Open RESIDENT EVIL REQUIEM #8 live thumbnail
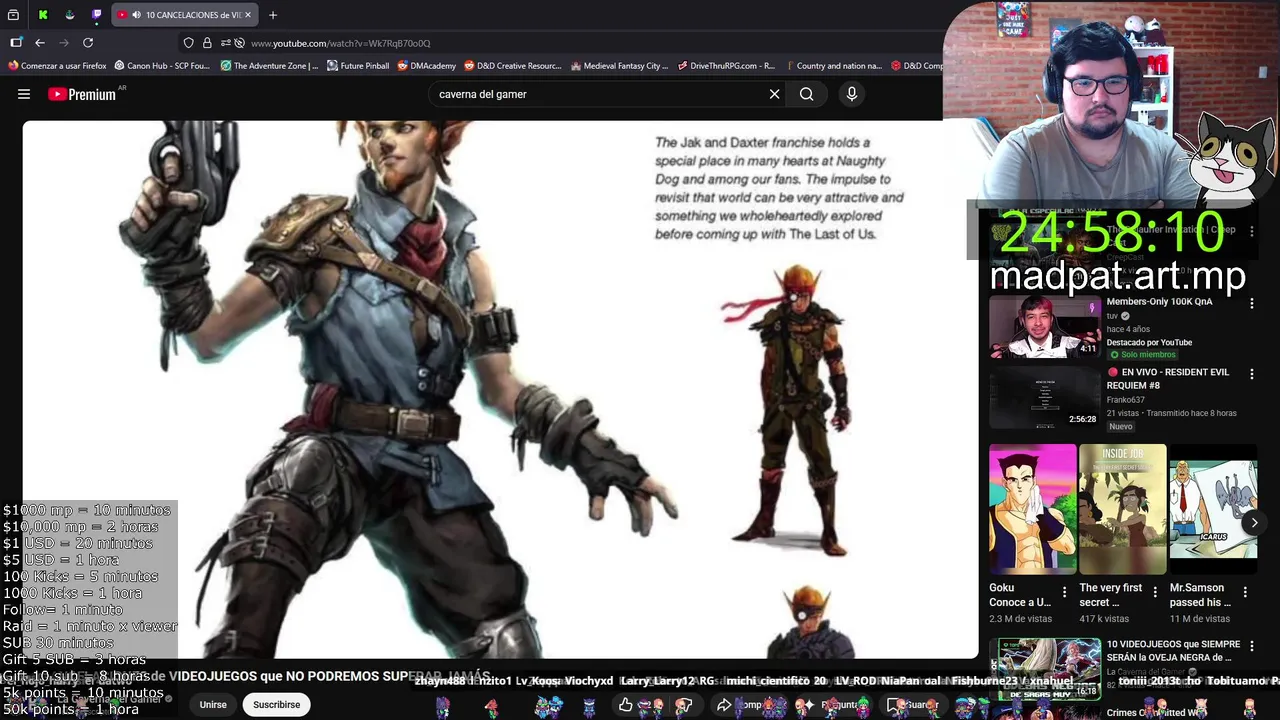This screenshot has height=720, width=1280. (1044, 396)
